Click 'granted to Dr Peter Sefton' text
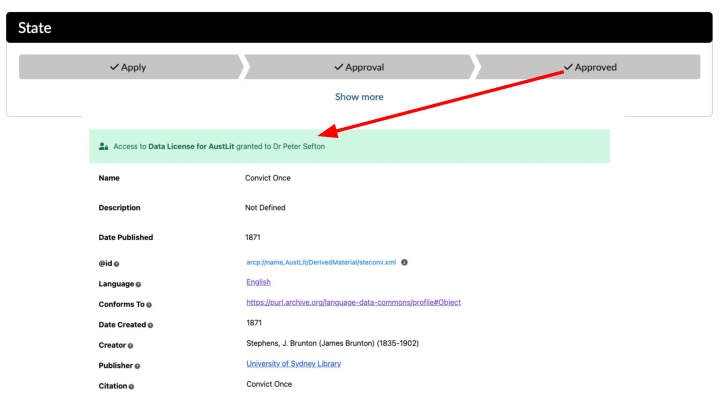The width and height of the screenshot is (720, 405). pos(281,146)
